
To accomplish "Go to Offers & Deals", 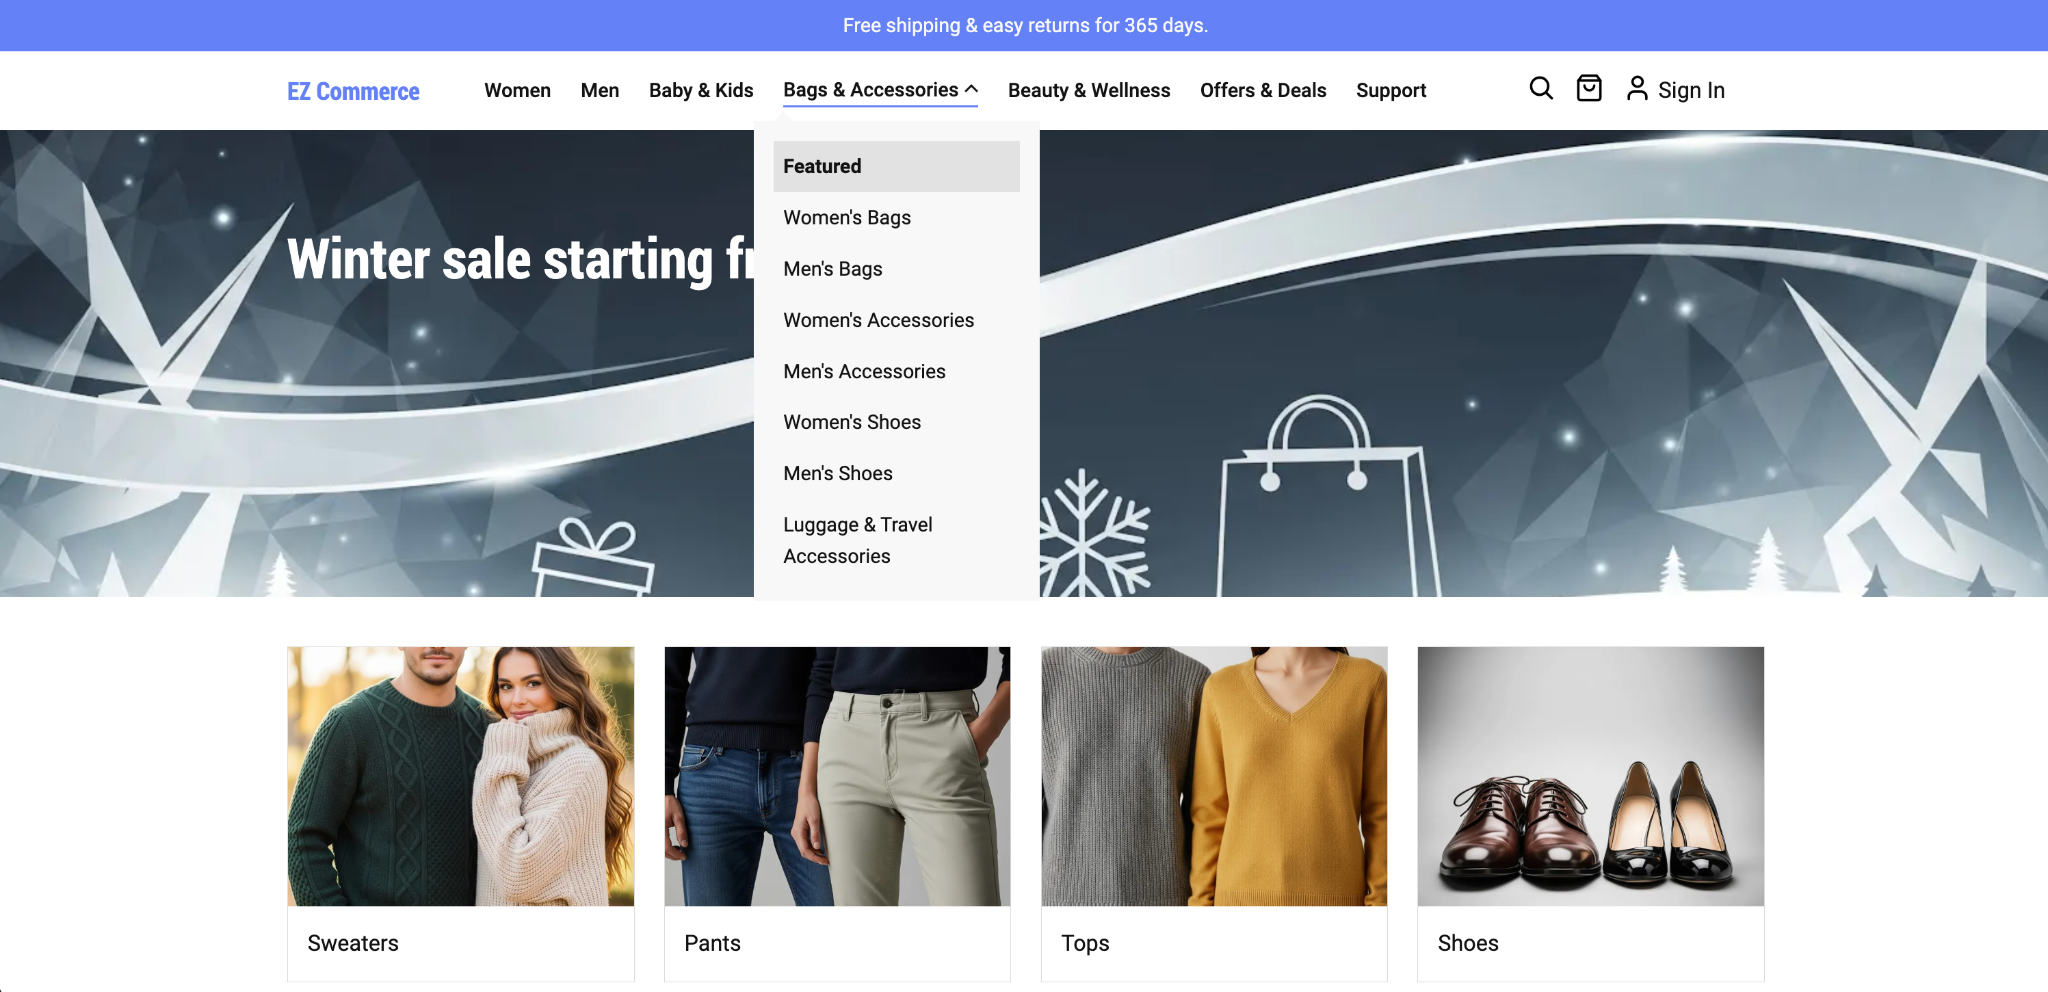I will pos(1263,90).
